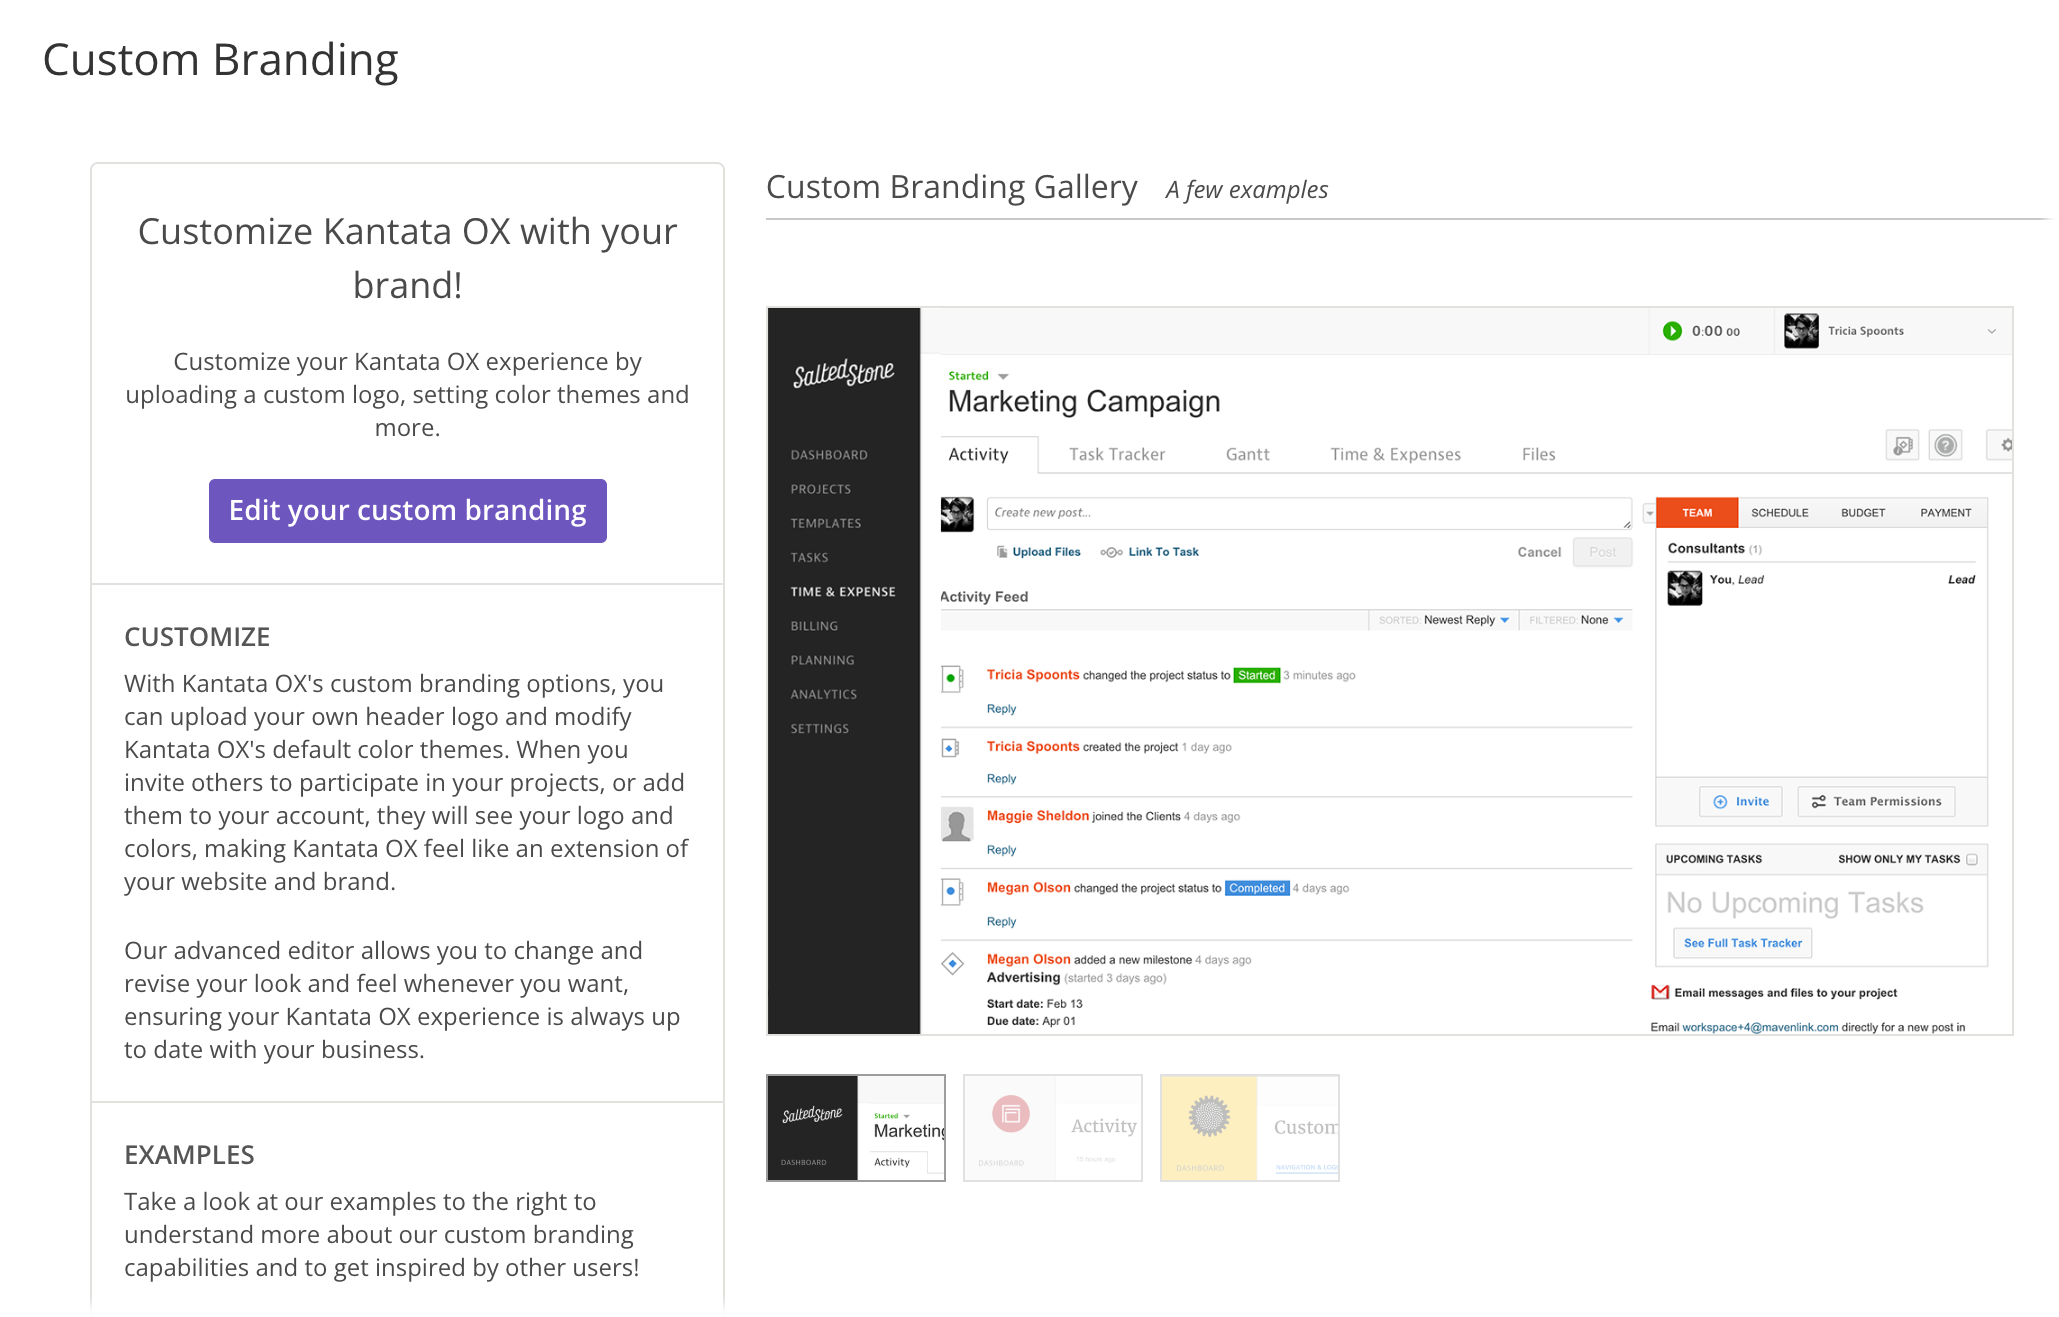Click Reply under Maggie Sheldon's entry
This screenshot has width=2059, height=1317.
point(1001,850)
